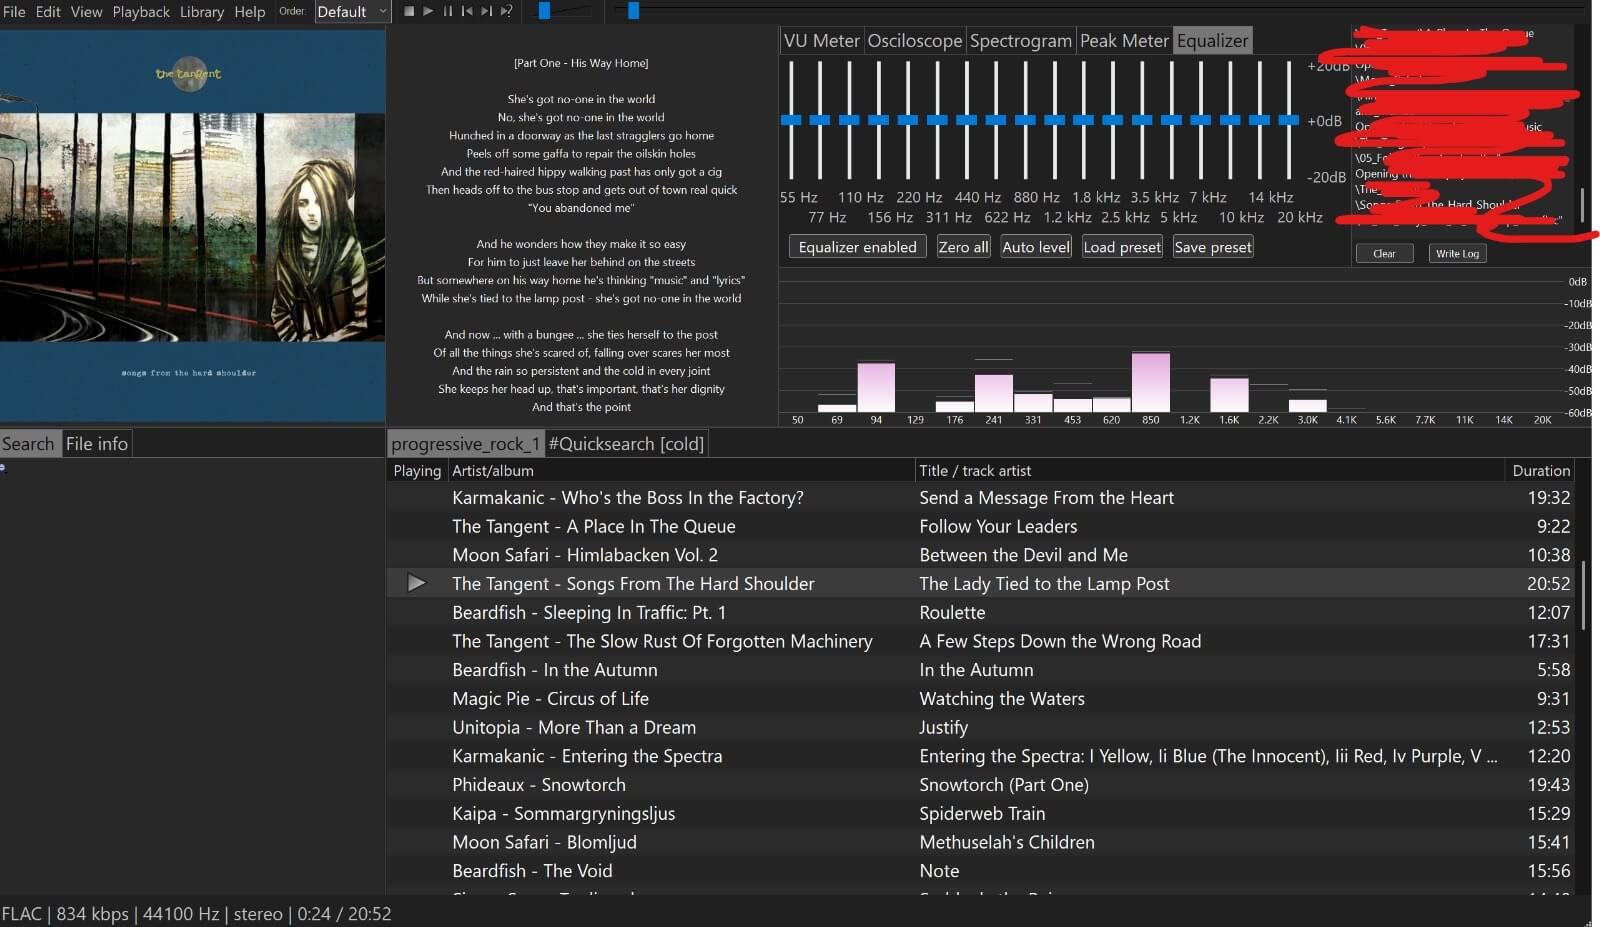The height and width of the screenshot is (927, 1600).
Task: Open the playback Order dropdown
Action: point(352,12)
